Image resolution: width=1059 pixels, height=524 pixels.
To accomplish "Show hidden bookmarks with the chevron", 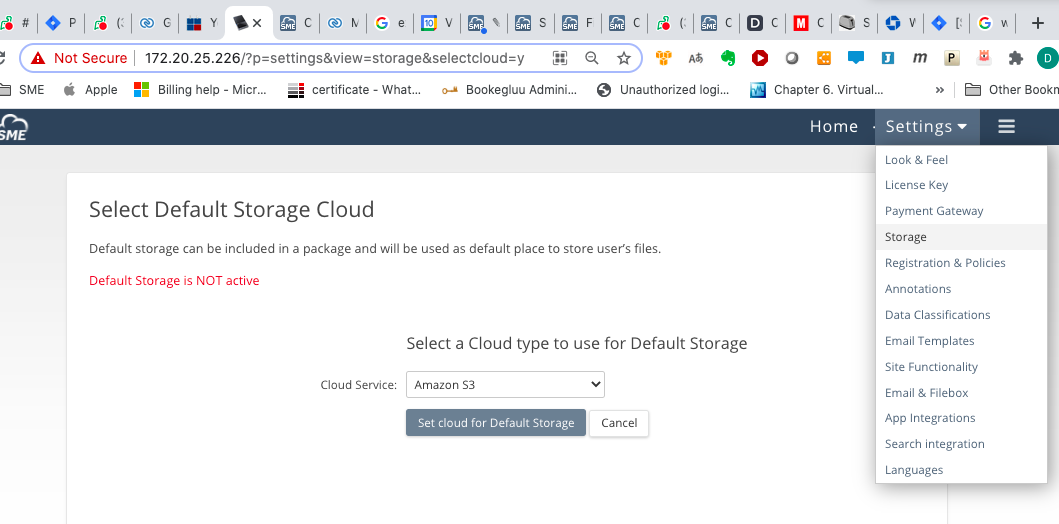I will [939, 89].
